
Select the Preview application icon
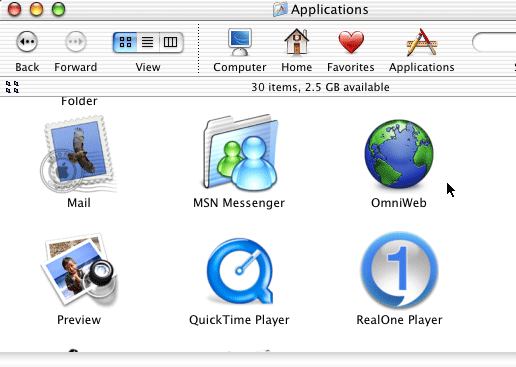pos(79,269)
